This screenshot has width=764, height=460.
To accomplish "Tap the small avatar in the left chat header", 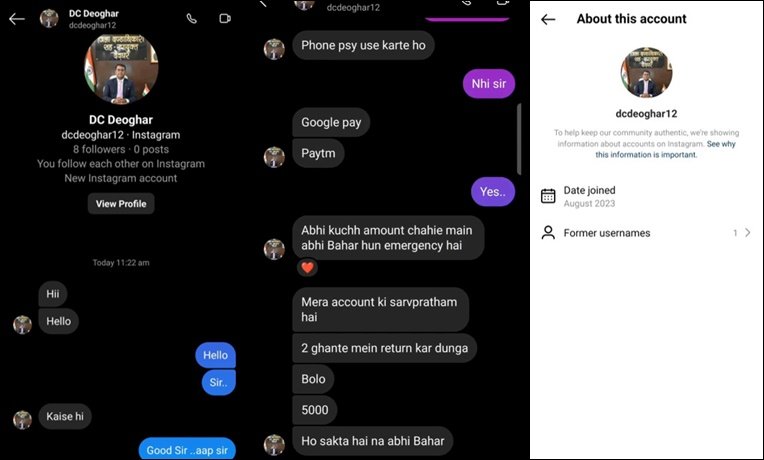I will (49, 19).
